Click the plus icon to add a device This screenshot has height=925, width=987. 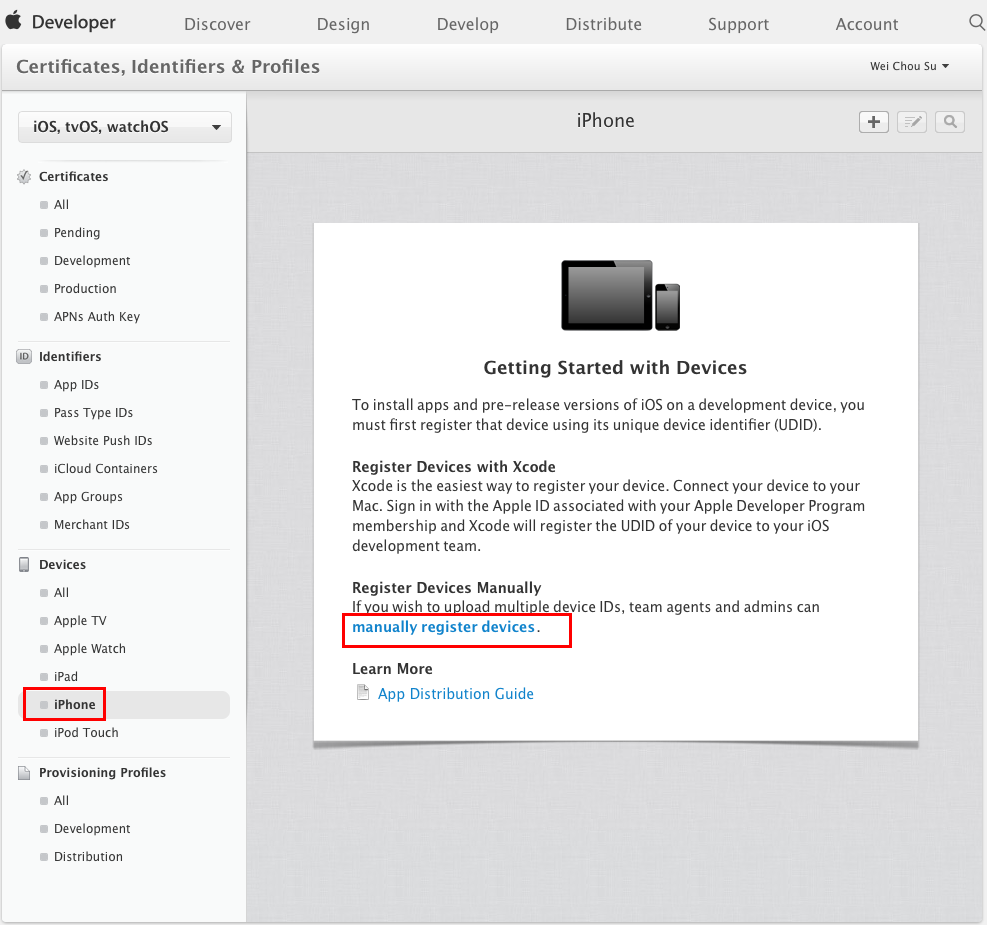[x=874, y=122]
